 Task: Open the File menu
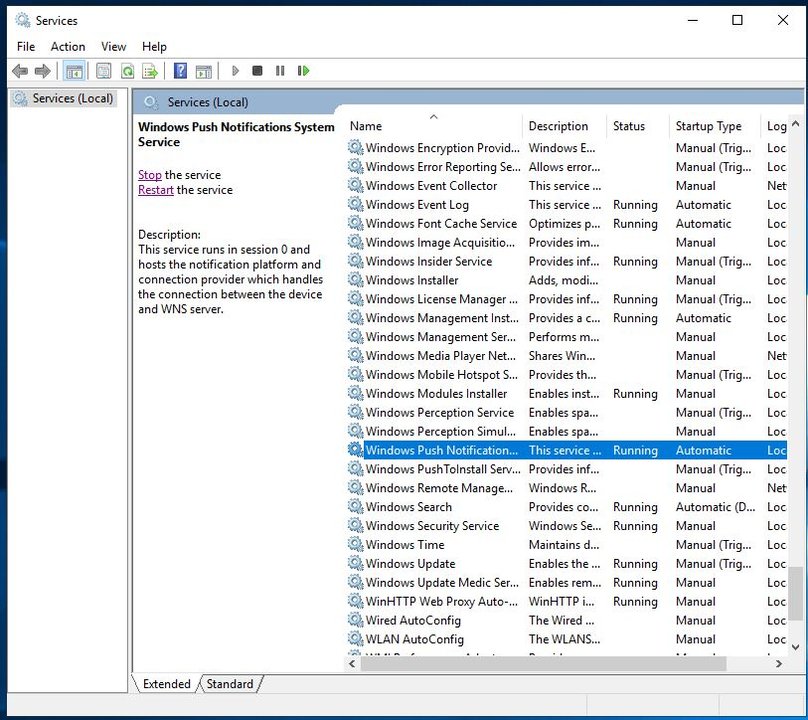(x=26, y=47)
